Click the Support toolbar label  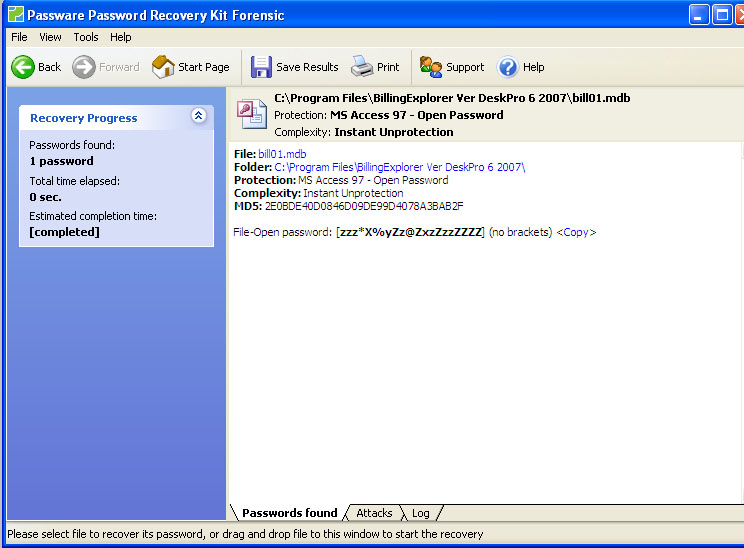click(465, 67)
